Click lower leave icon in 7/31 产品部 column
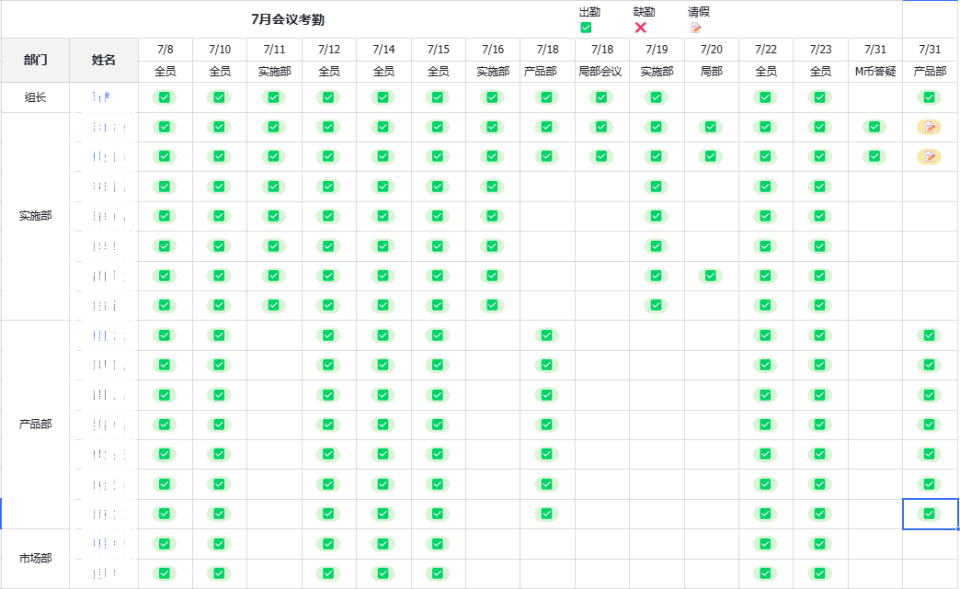Screen dimensions: 960x589 click(929, 157)
